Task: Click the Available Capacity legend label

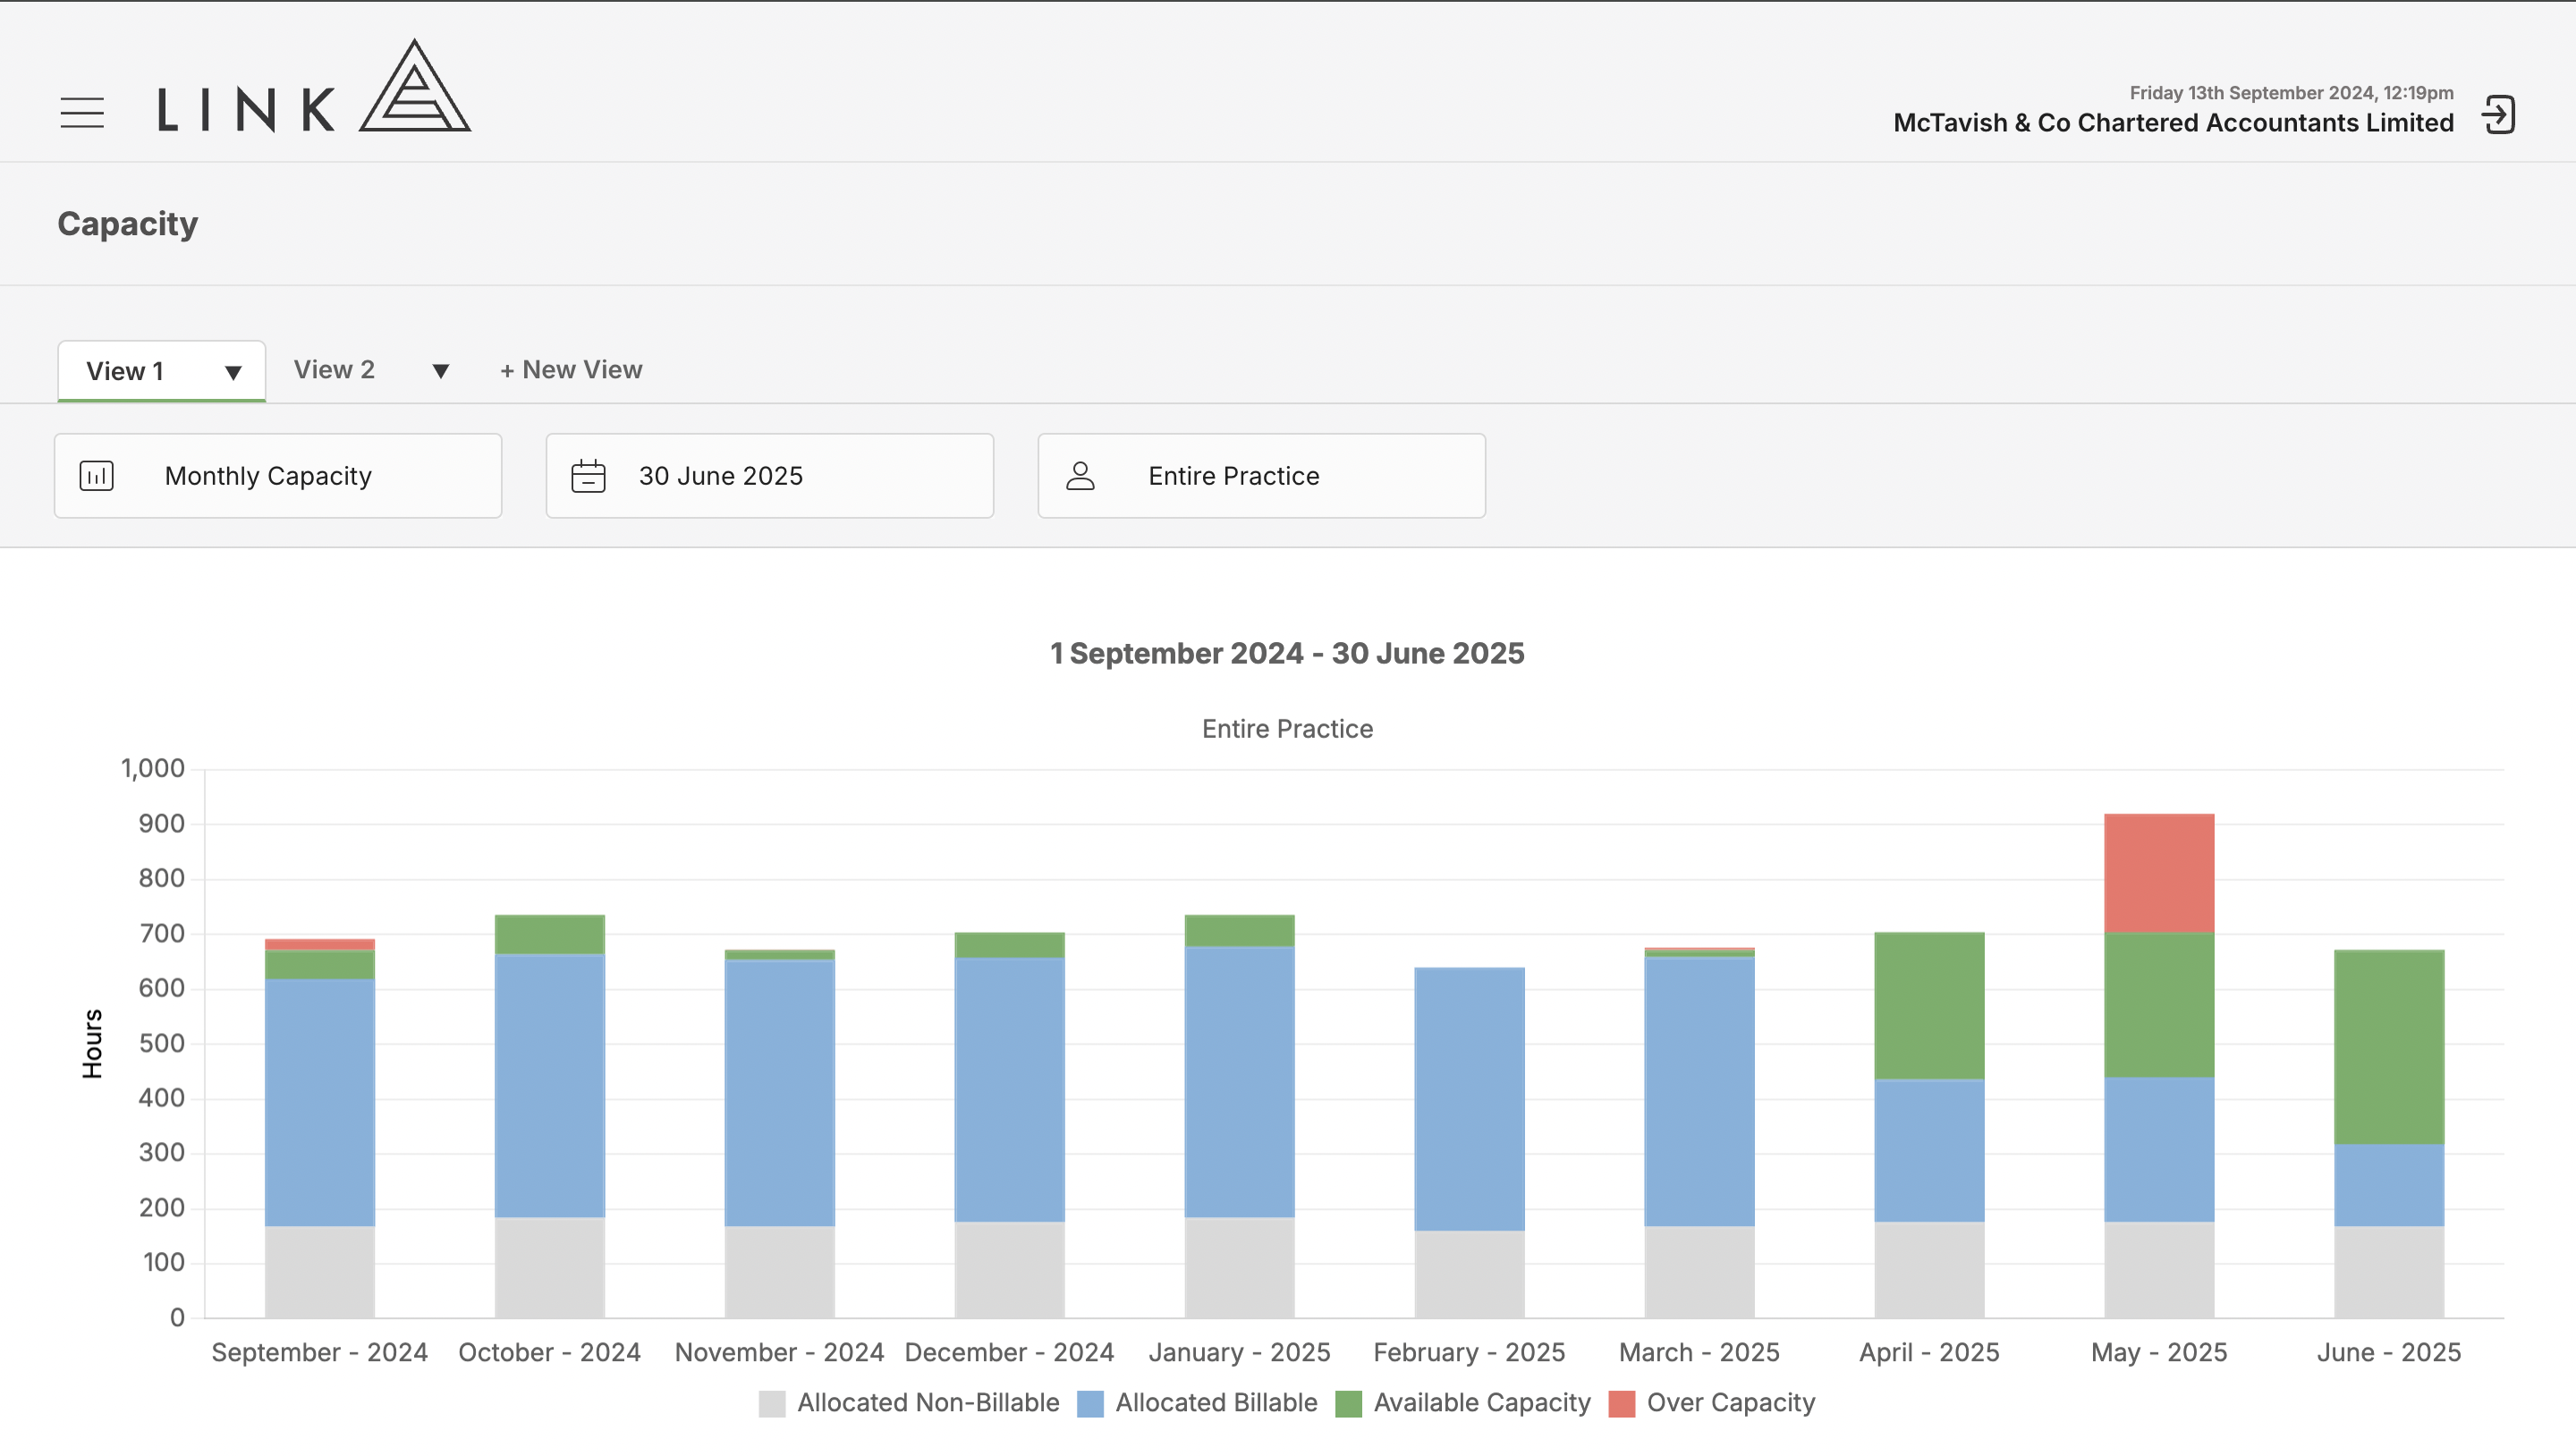Action: pos(1482,1403)
